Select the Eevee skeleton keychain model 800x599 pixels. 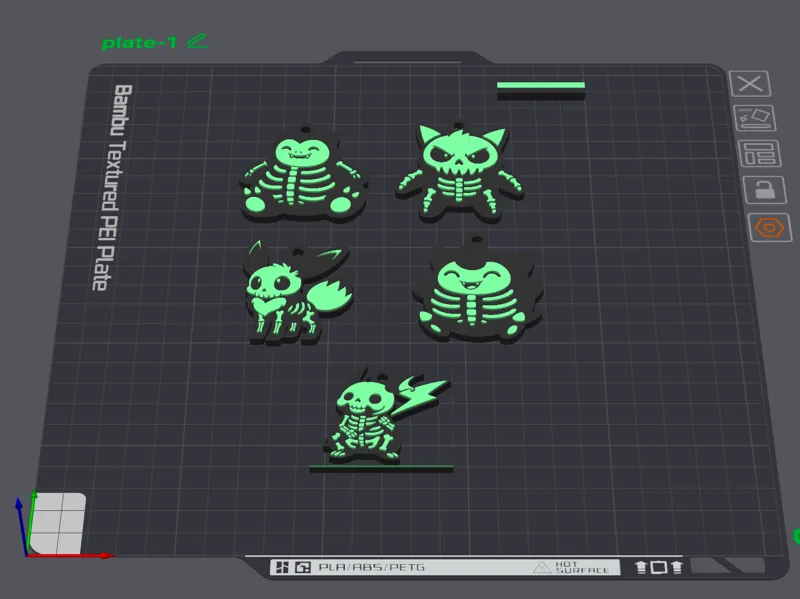pos(297,292)
